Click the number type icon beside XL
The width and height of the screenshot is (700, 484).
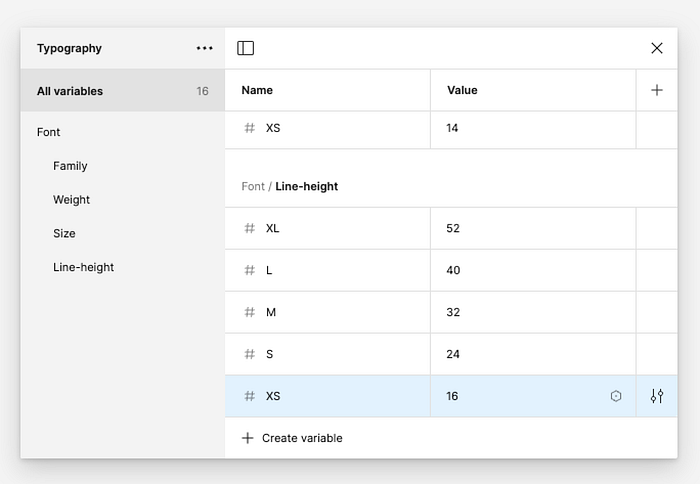(250, 228)
